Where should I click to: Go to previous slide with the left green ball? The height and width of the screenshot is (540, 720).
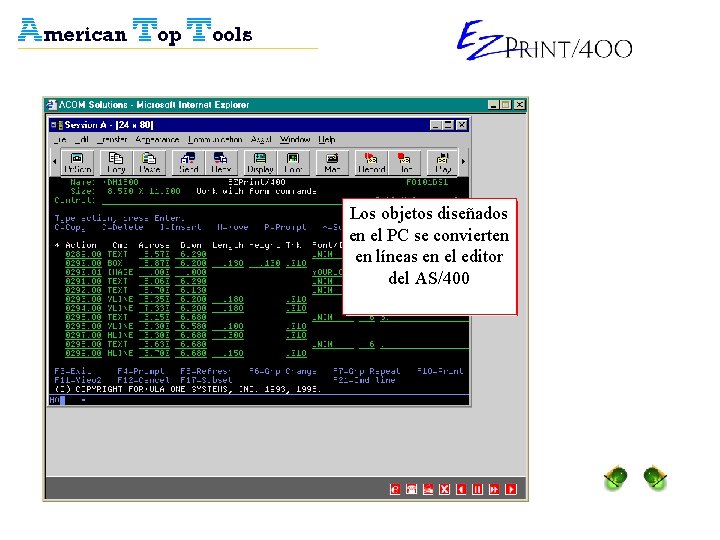(x=616, y=478)
